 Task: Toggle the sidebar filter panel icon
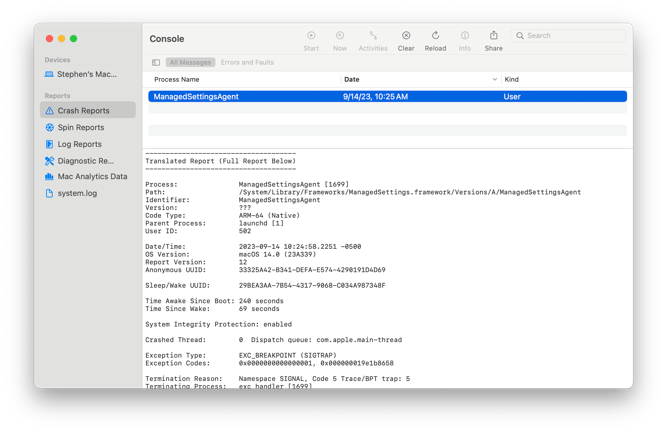click(156, 63)
